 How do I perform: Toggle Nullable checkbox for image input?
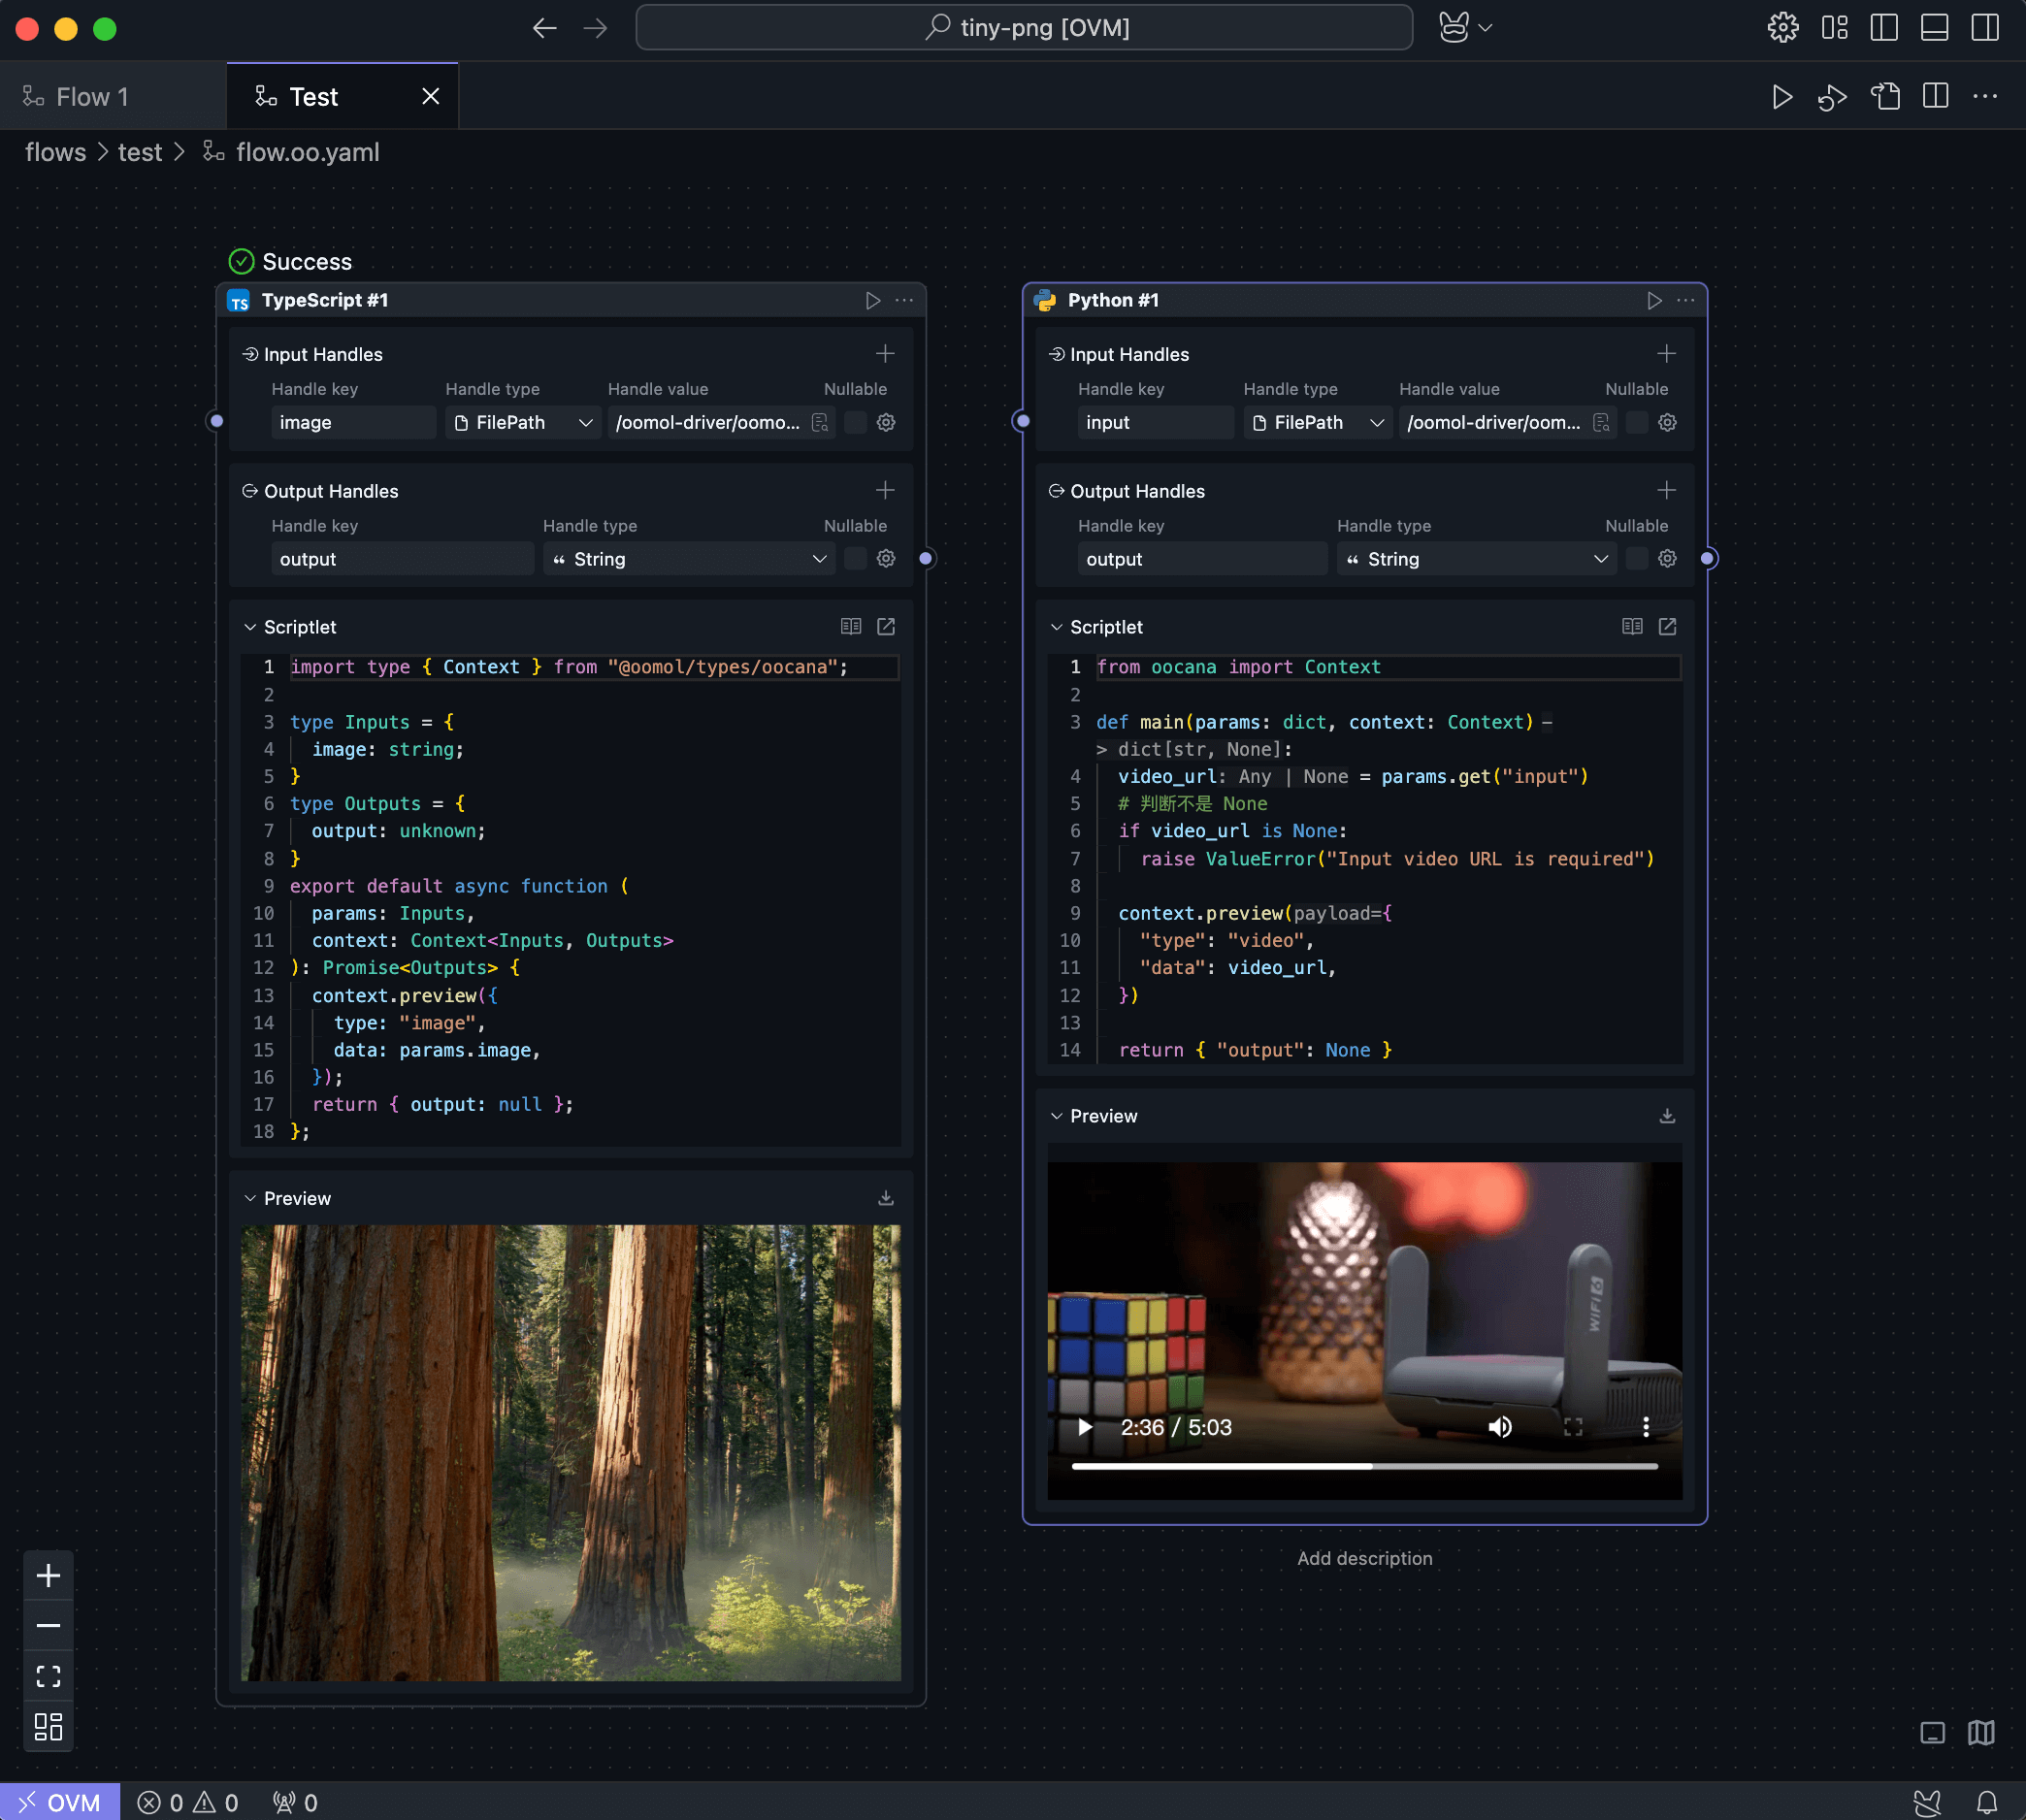[855, 423]
